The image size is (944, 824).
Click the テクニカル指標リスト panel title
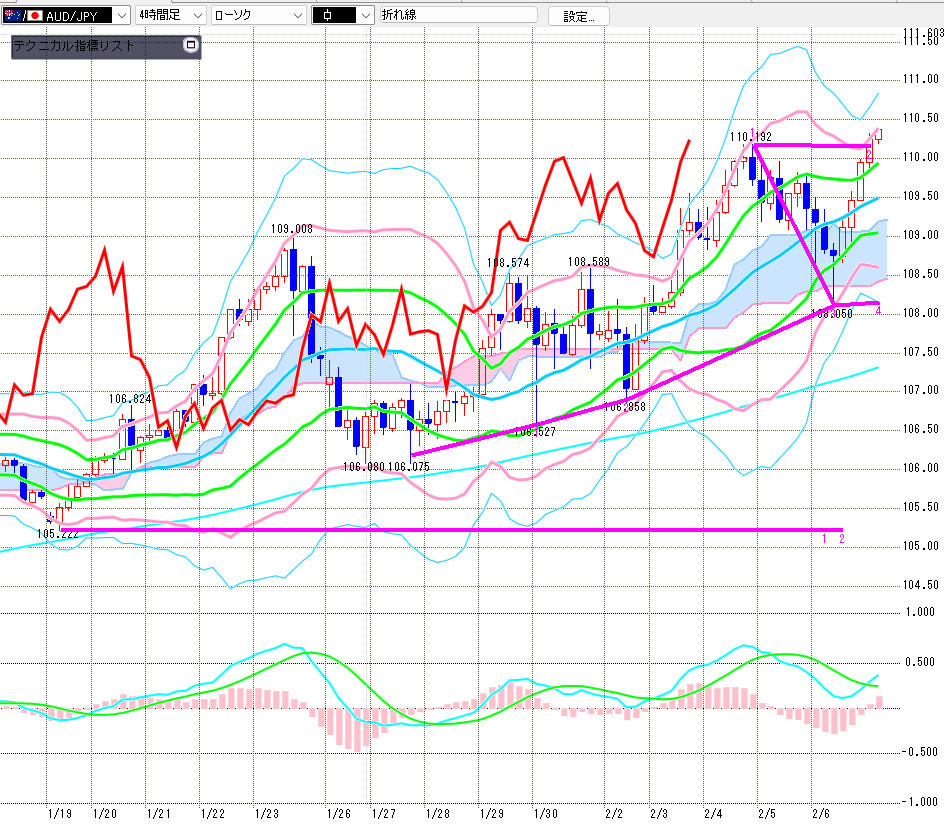tap(73, 46)
